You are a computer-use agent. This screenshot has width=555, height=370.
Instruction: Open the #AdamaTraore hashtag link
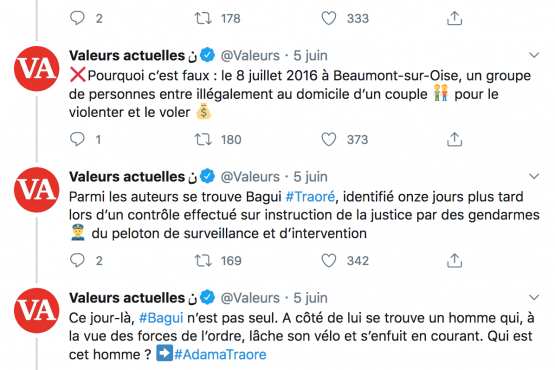(x=220, y=354)
